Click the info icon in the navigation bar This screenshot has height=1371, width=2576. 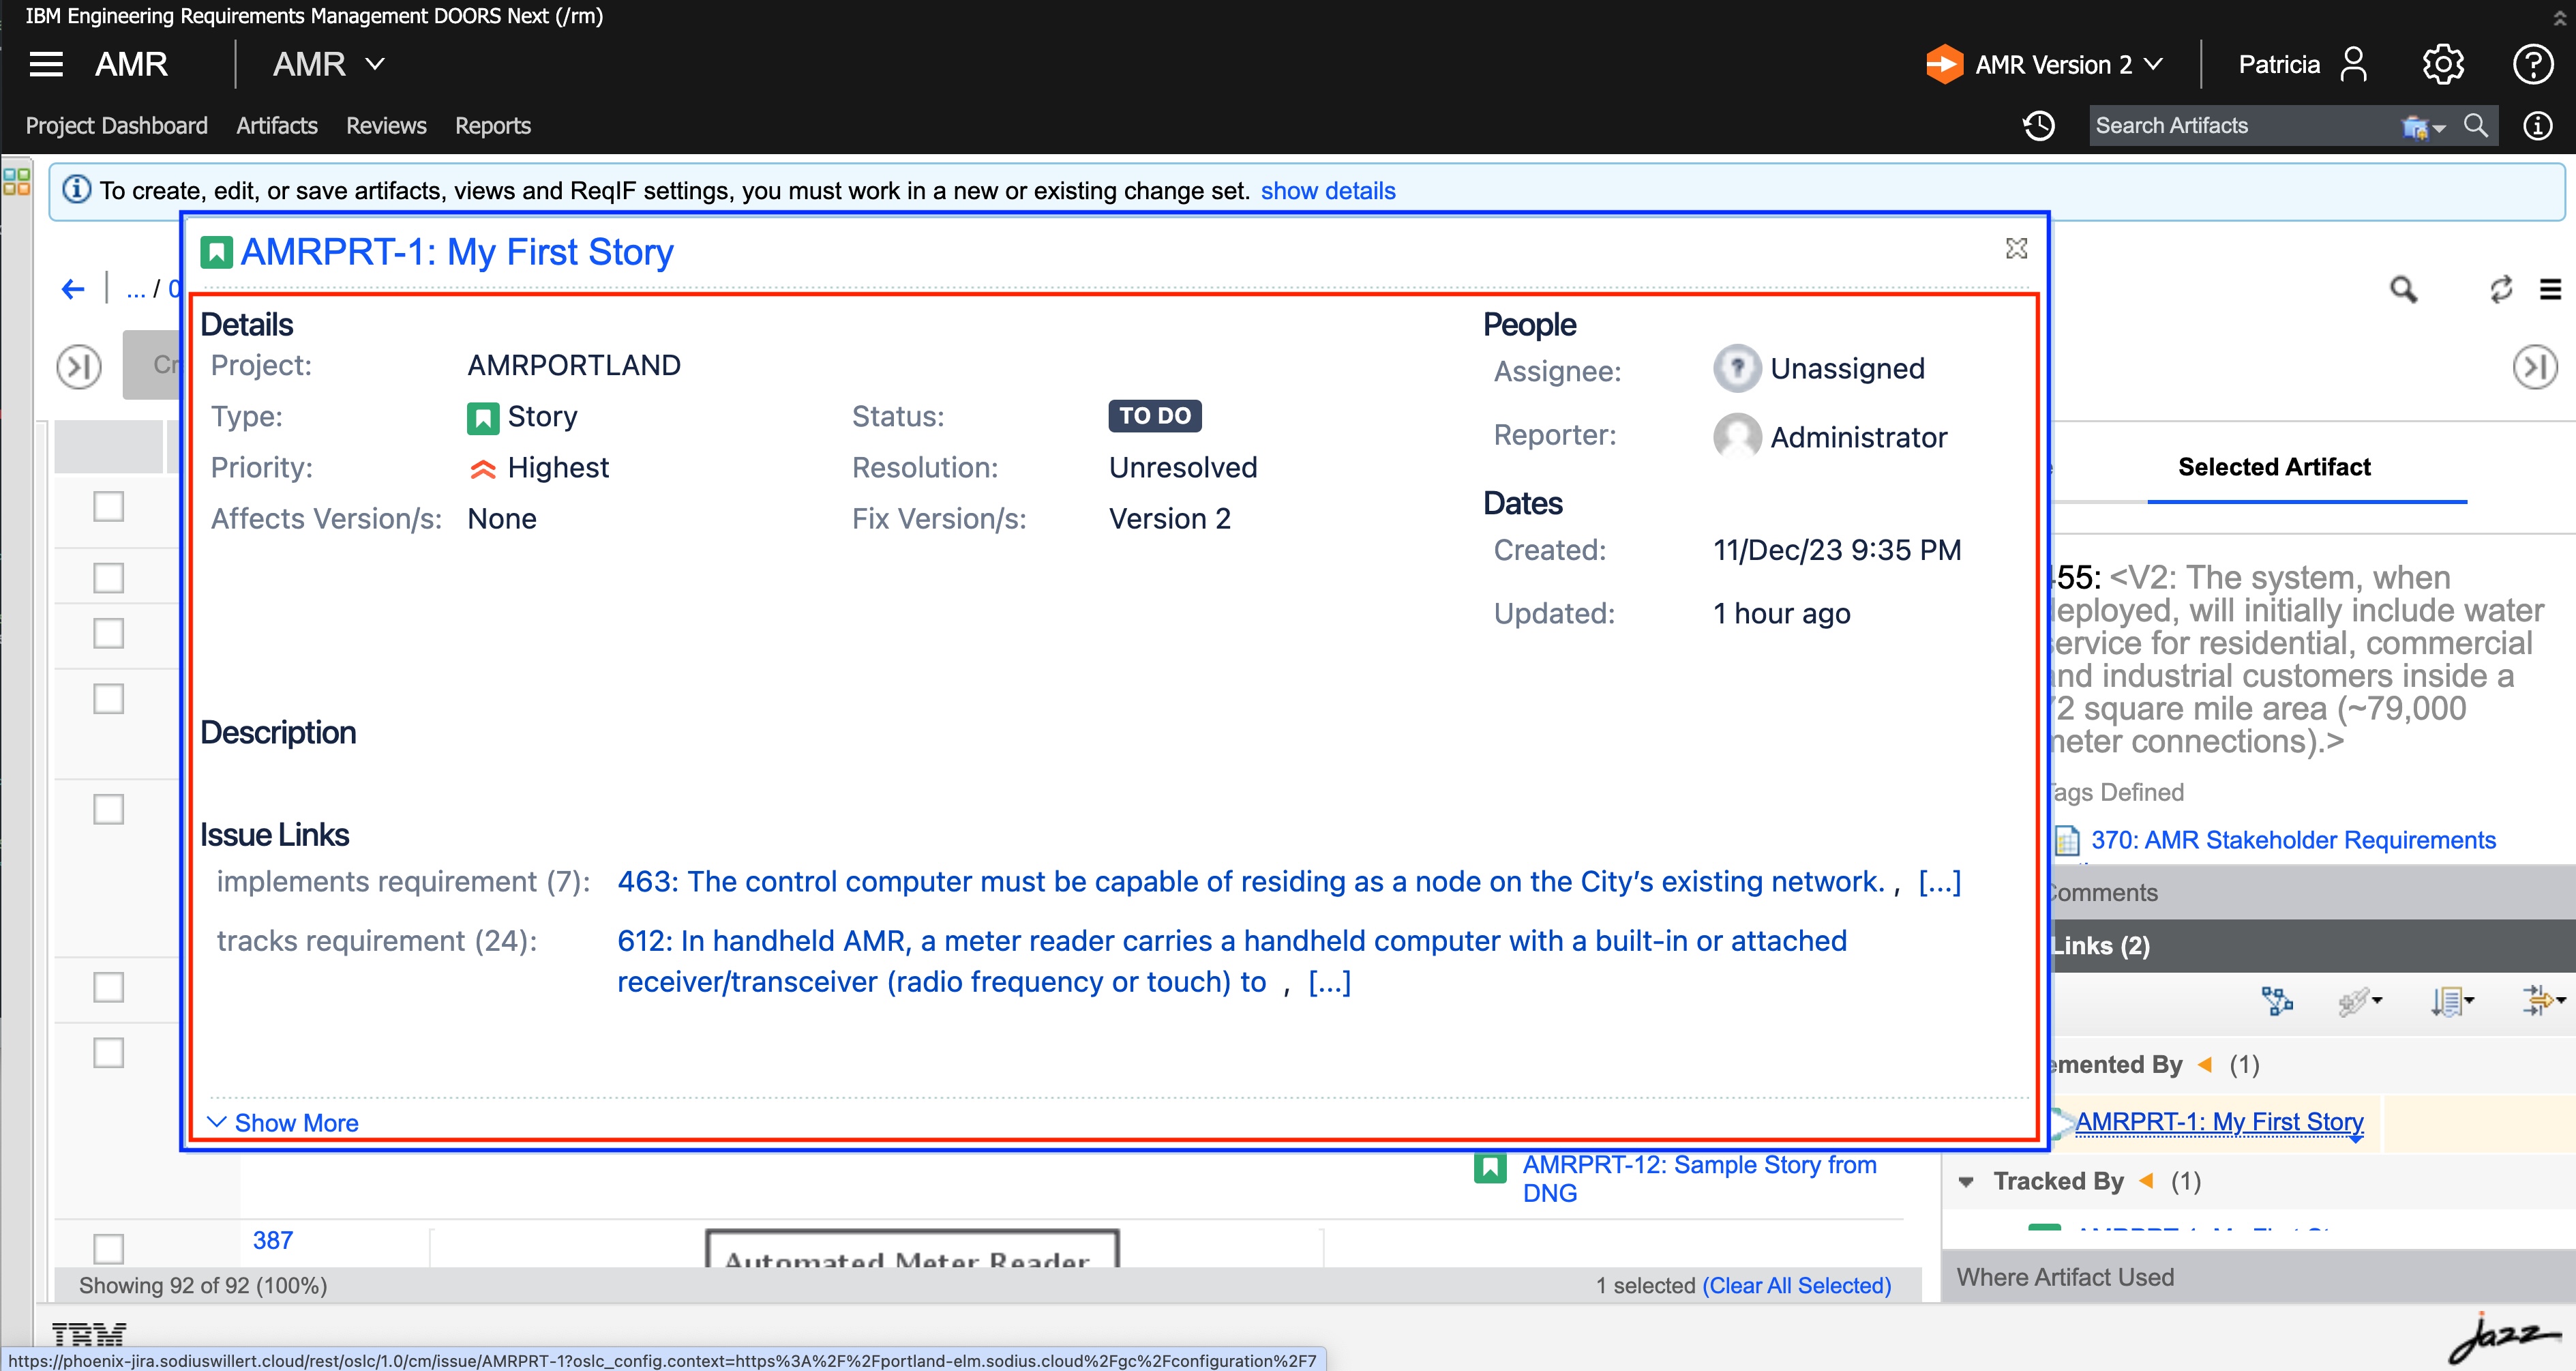tap(2538, 126)
